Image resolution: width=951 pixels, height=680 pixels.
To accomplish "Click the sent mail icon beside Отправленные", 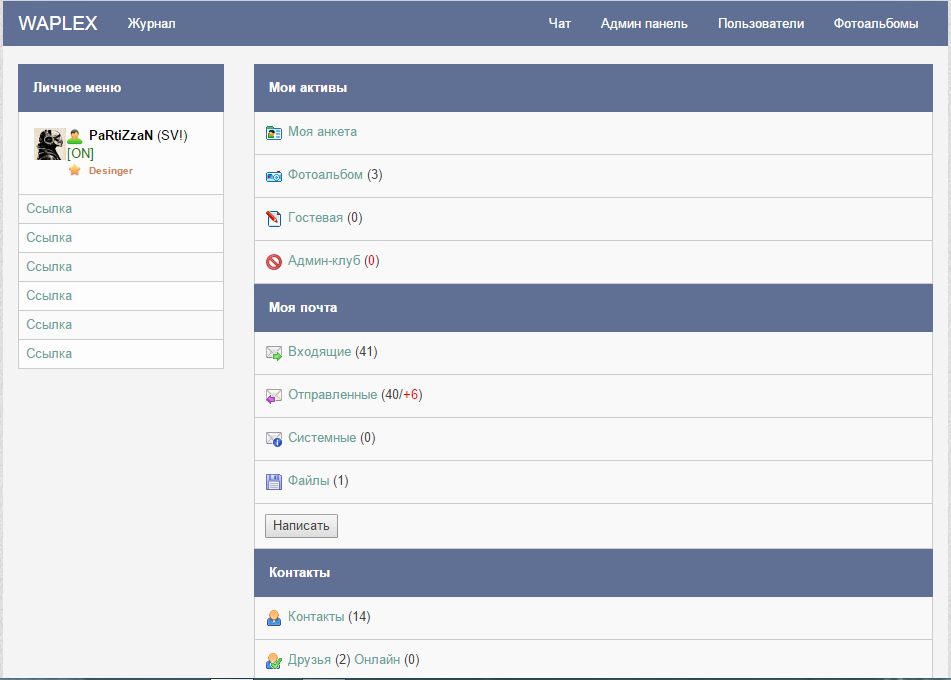I will (274, 396).
